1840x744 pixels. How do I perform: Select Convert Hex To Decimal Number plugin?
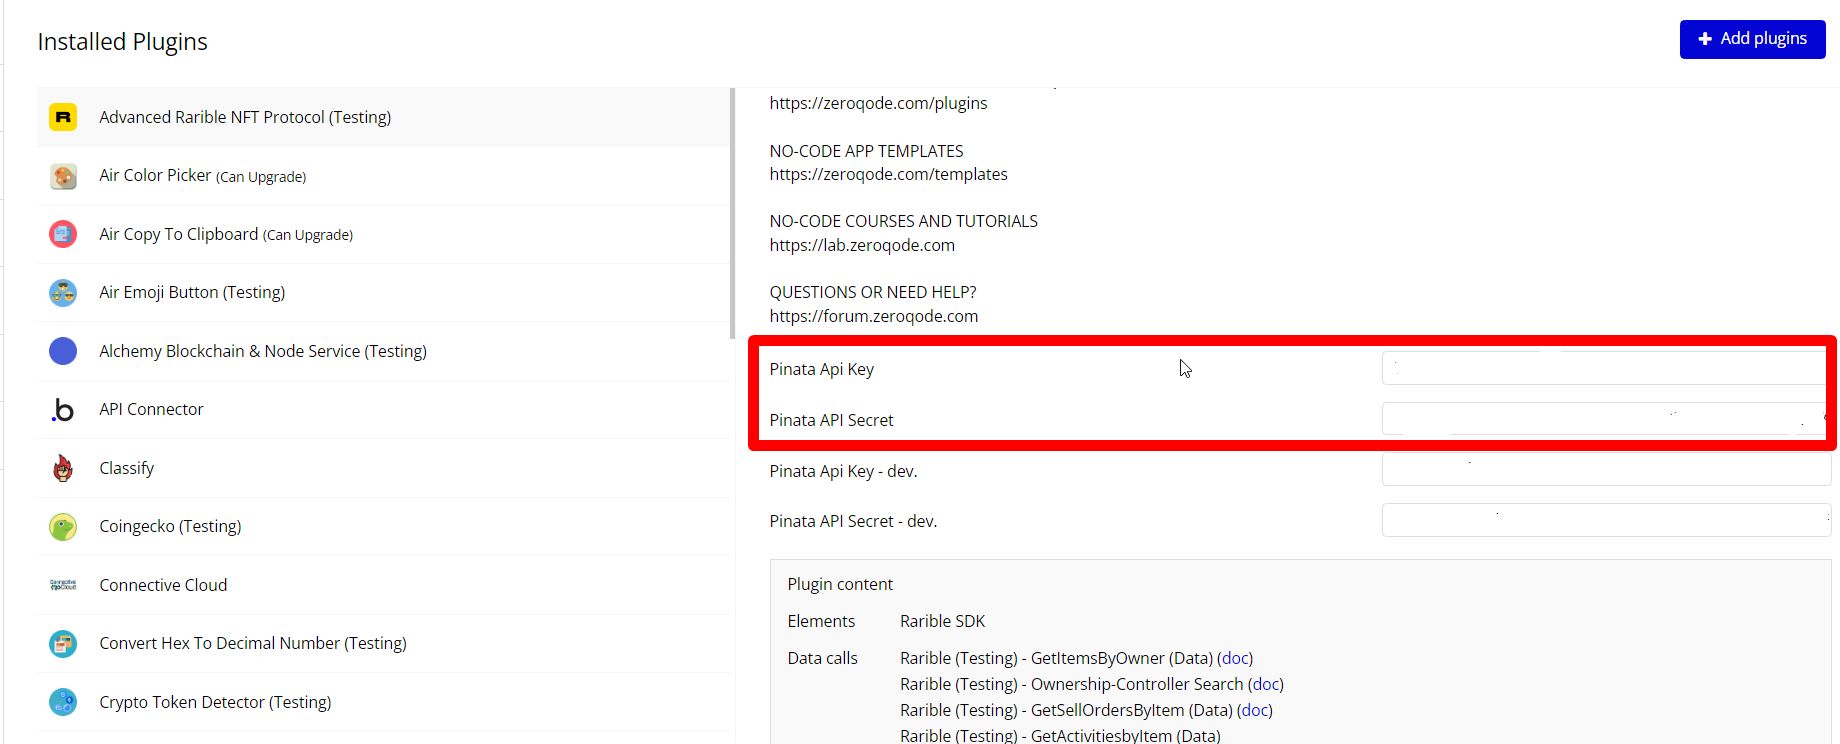[384, 643]
